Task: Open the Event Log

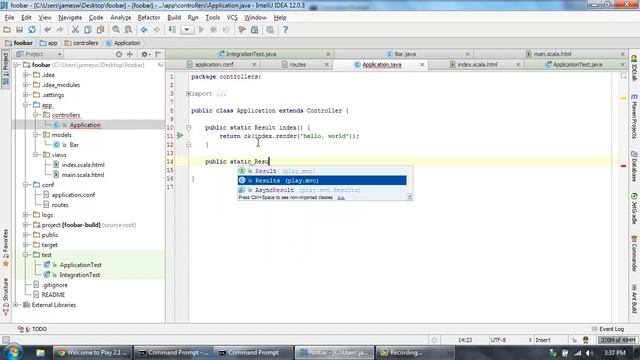Action: 608,329
